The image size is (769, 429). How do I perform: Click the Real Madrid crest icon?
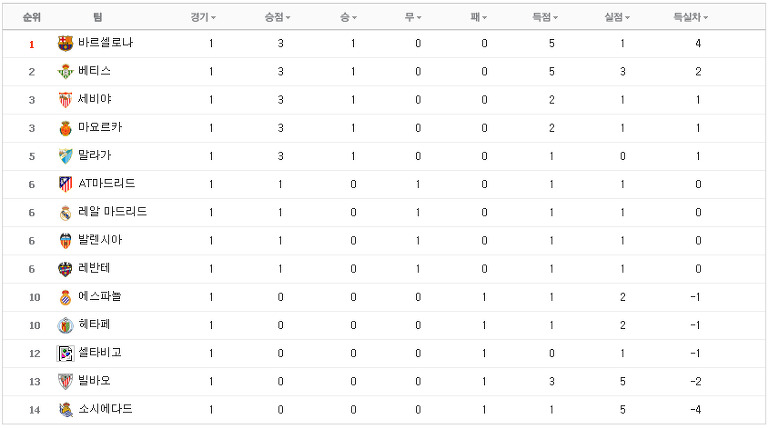point(65,213)
